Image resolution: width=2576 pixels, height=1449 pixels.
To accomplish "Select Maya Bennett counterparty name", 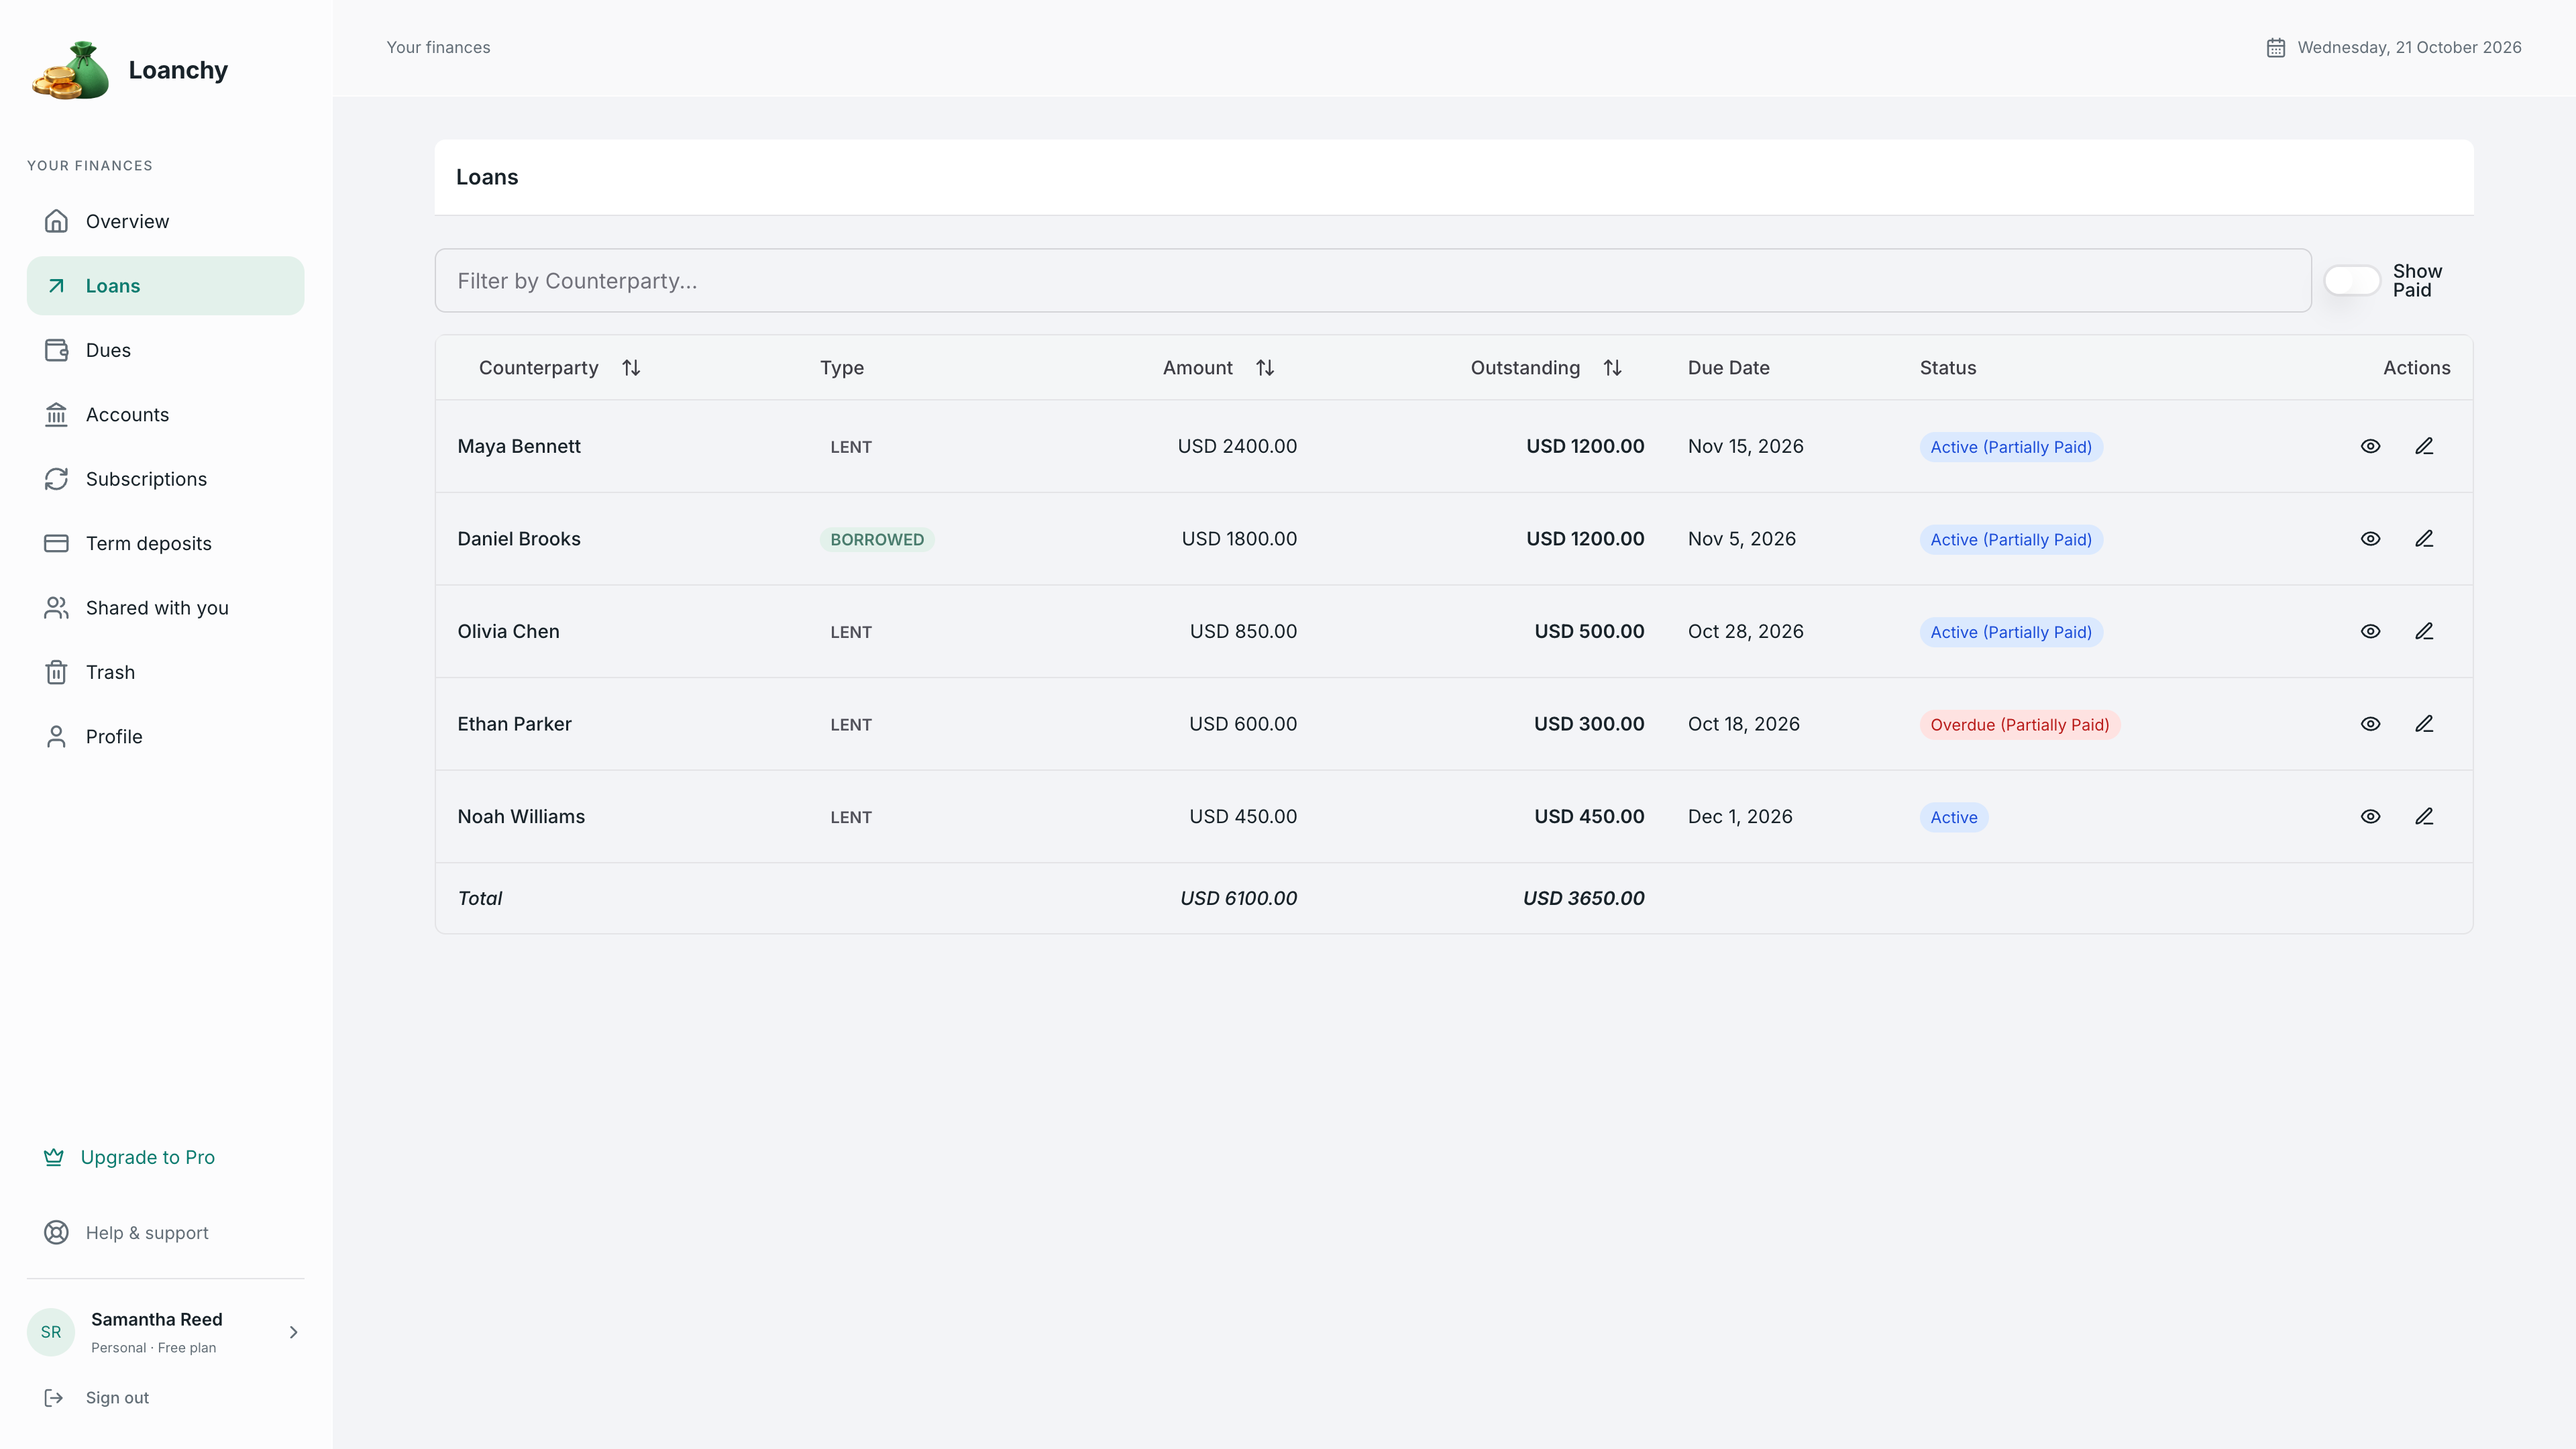I will [519, 446].
